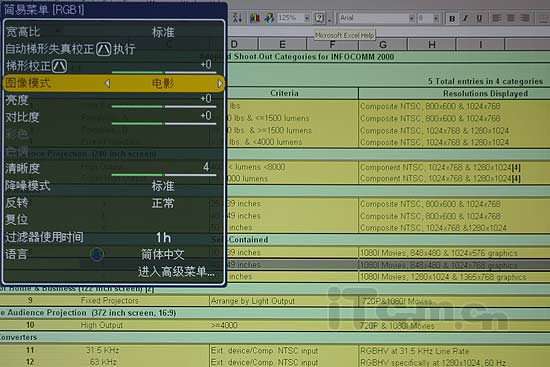Image resolution: width=550 pixels, height=367 pixels.
Task: Apply Bold formatting button
Action: tap(452, 18)
